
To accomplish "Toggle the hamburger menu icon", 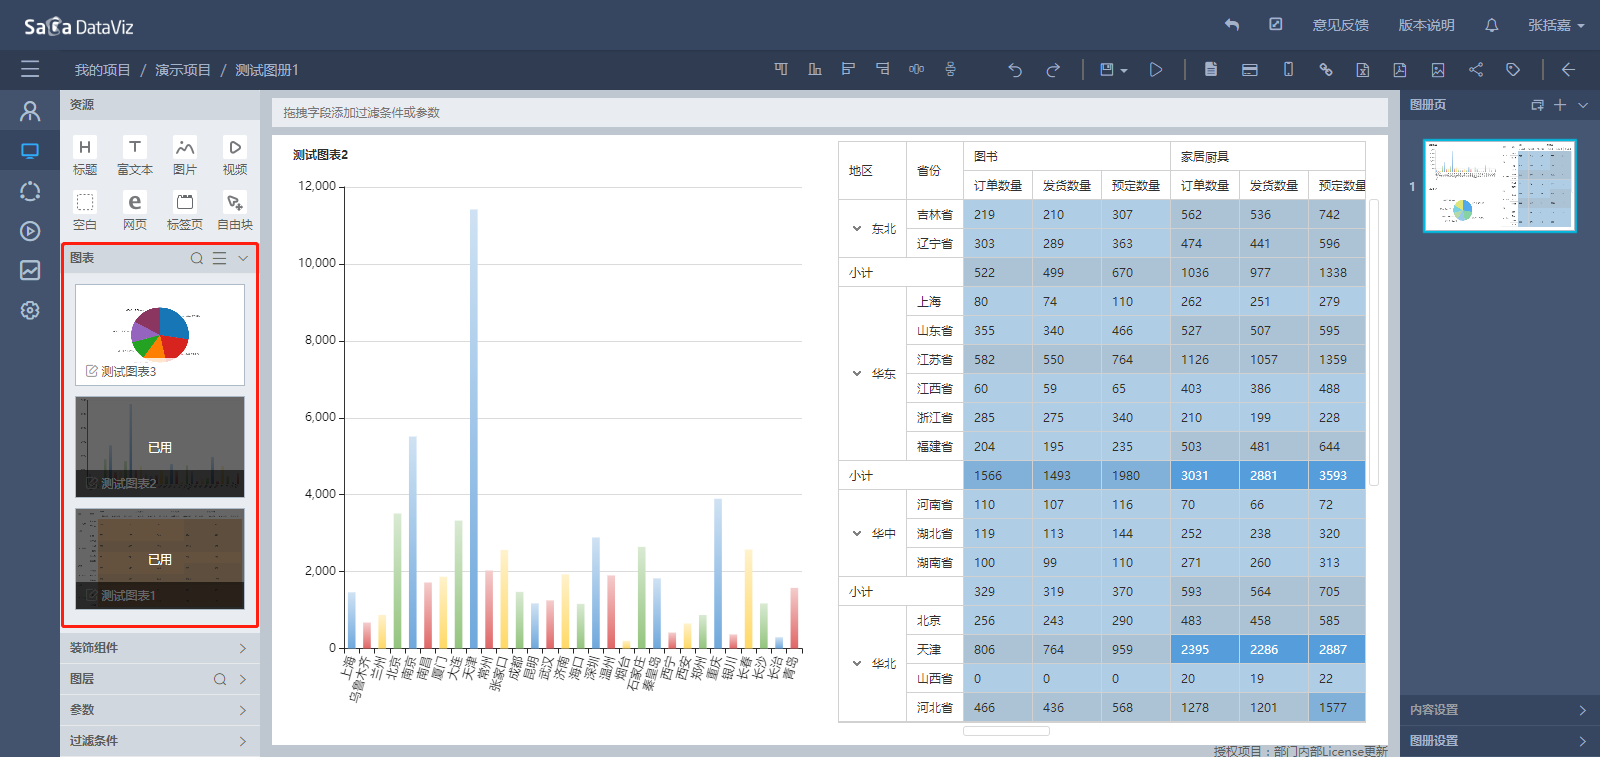I will pos(30,69).
